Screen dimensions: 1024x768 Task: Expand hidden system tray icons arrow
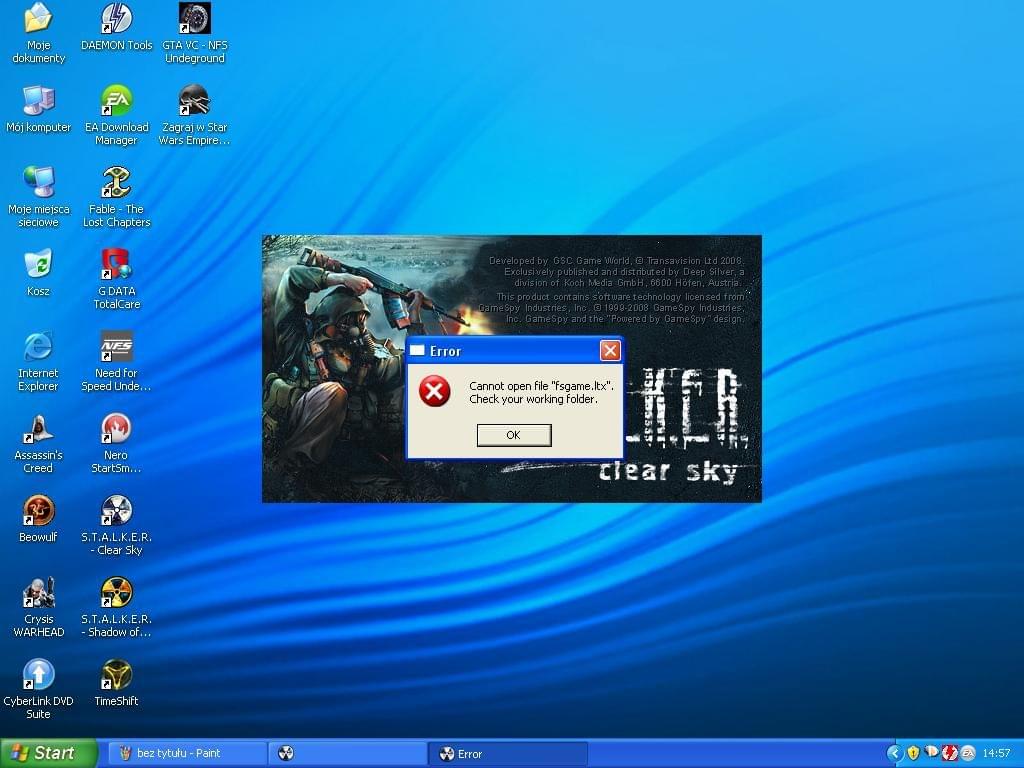tap(895, 754)
